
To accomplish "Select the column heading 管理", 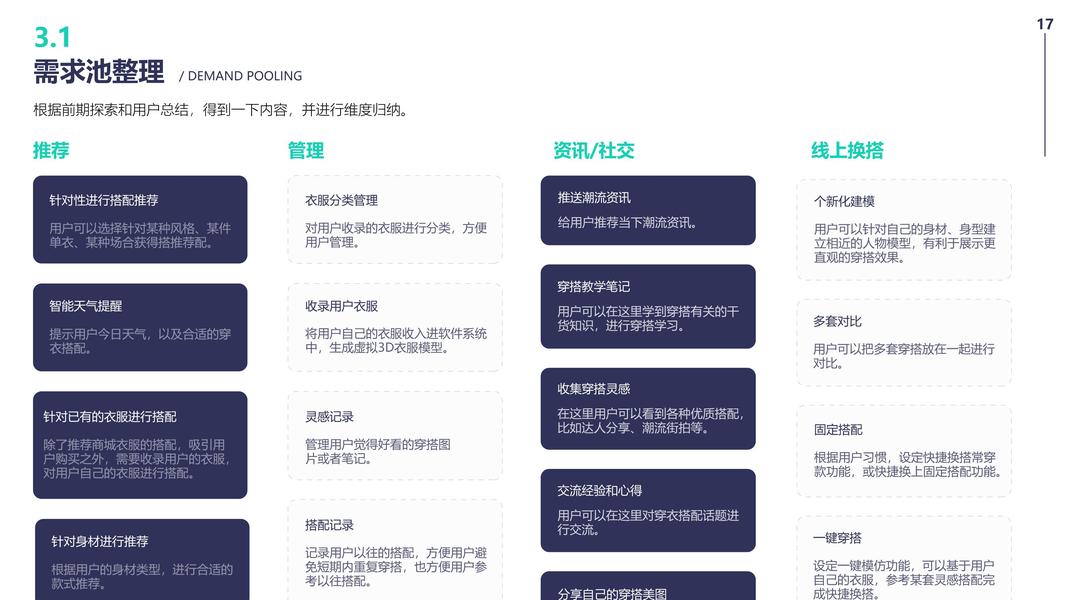I will 306,150.
